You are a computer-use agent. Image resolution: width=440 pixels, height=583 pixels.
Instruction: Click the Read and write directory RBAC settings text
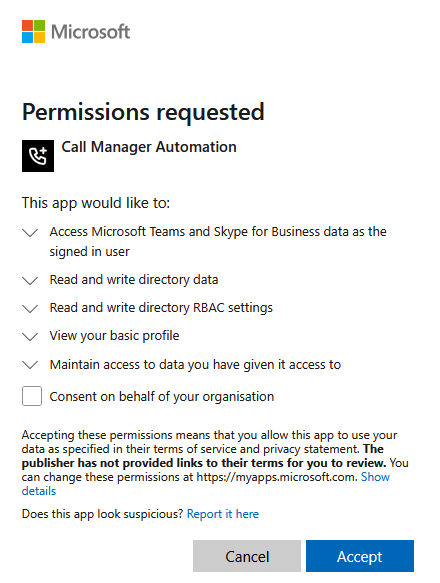pyautogui.click(x=161, y=308)
